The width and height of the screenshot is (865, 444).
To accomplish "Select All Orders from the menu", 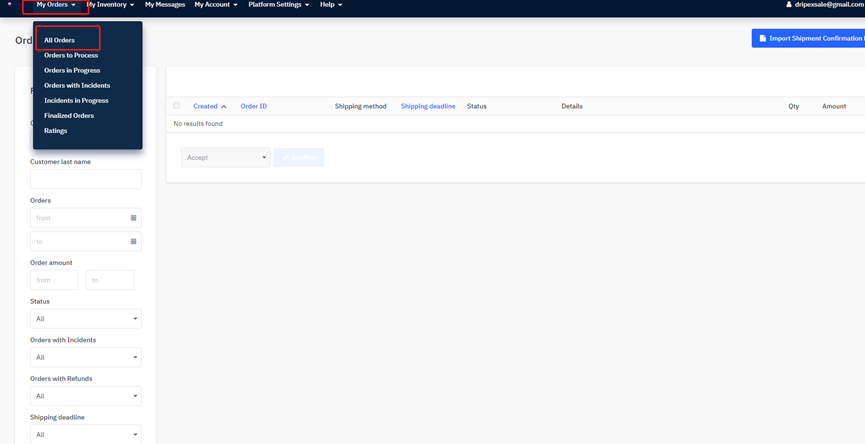I will [59, 40].
